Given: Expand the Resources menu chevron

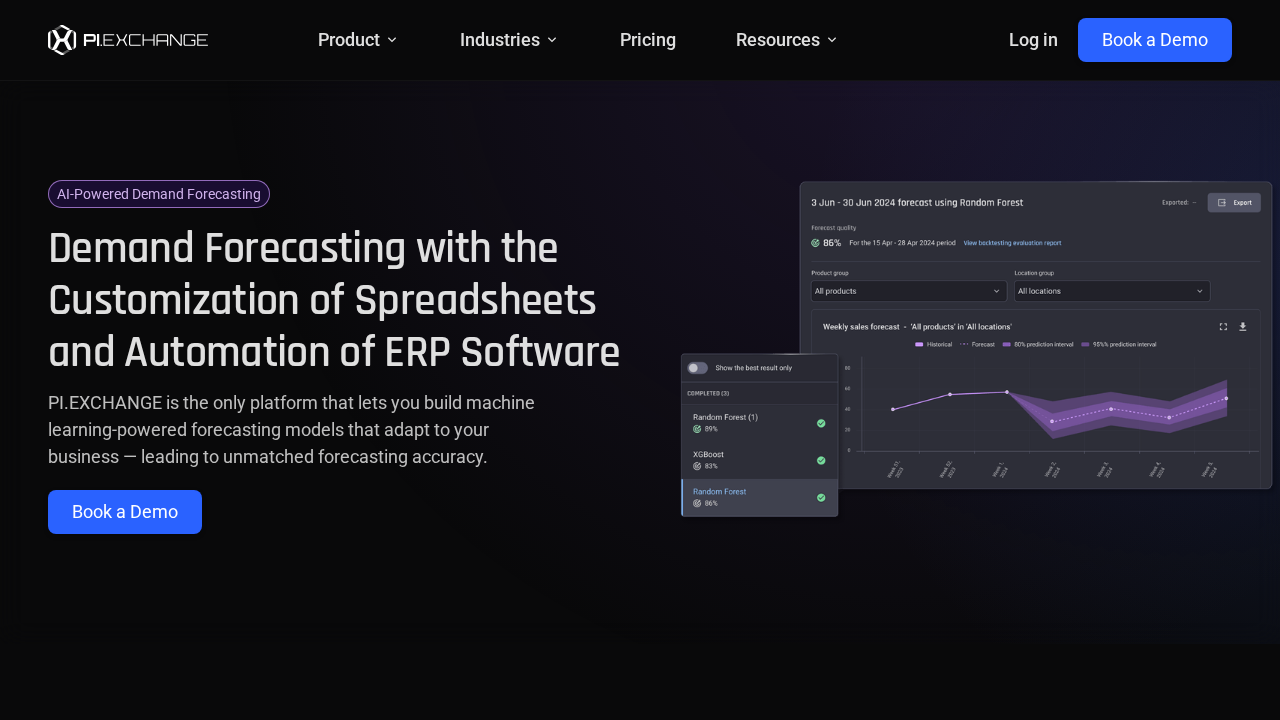Looking at the screenshot, I should 831,40.
